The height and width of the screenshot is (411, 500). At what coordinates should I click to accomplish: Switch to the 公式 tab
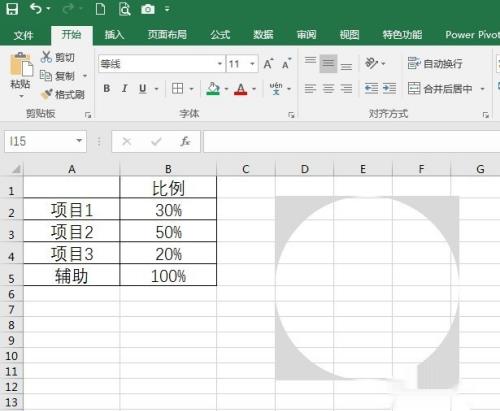[x=220, y=35]
